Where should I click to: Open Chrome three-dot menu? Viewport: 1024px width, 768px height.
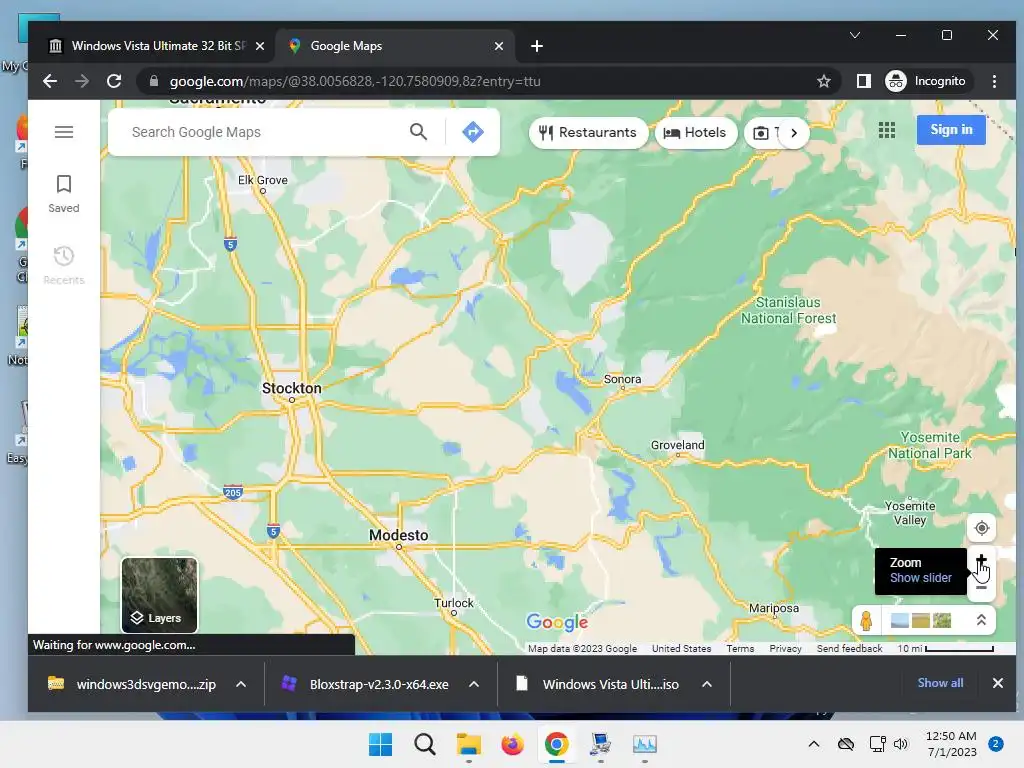994,81
